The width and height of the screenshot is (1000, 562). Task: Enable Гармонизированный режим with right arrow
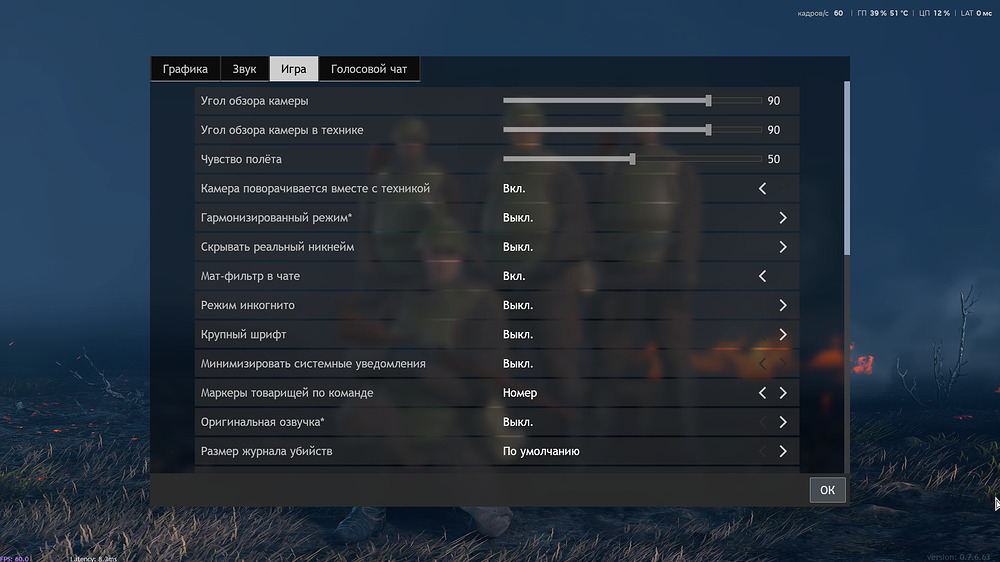click(783, 218)
